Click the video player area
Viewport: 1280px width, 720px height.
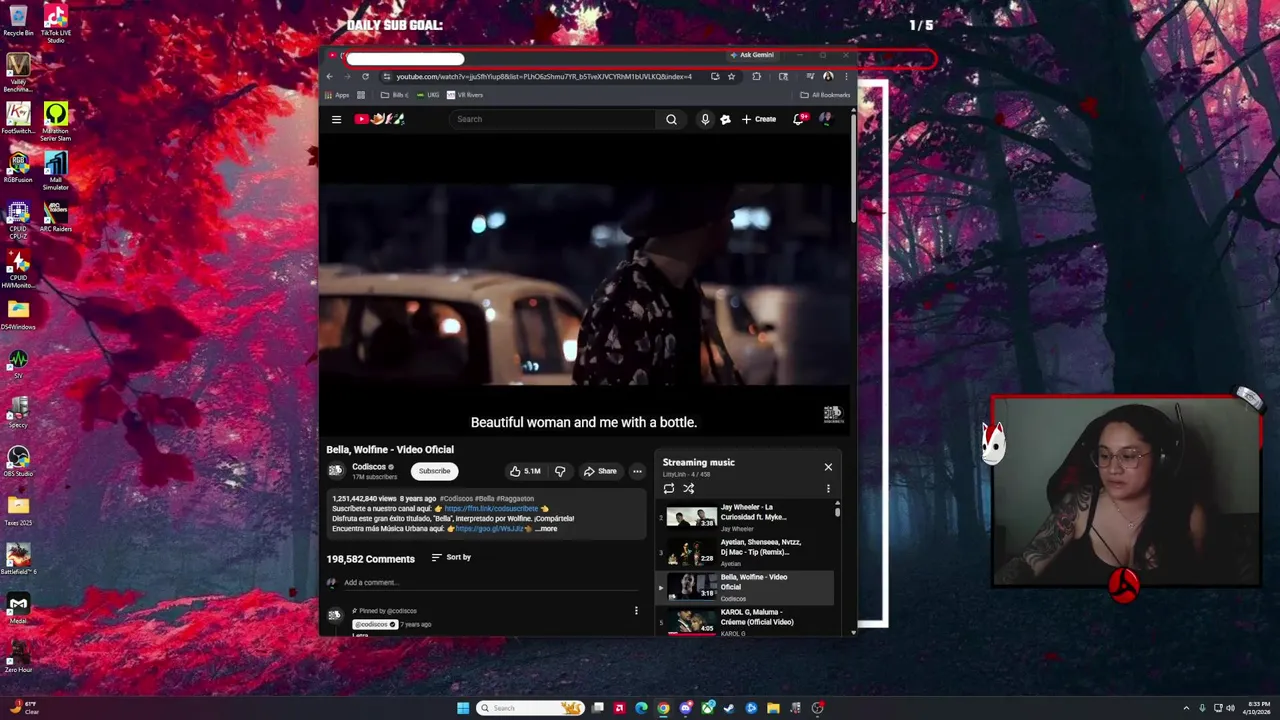pyautogui.click(x=584, y=287)
